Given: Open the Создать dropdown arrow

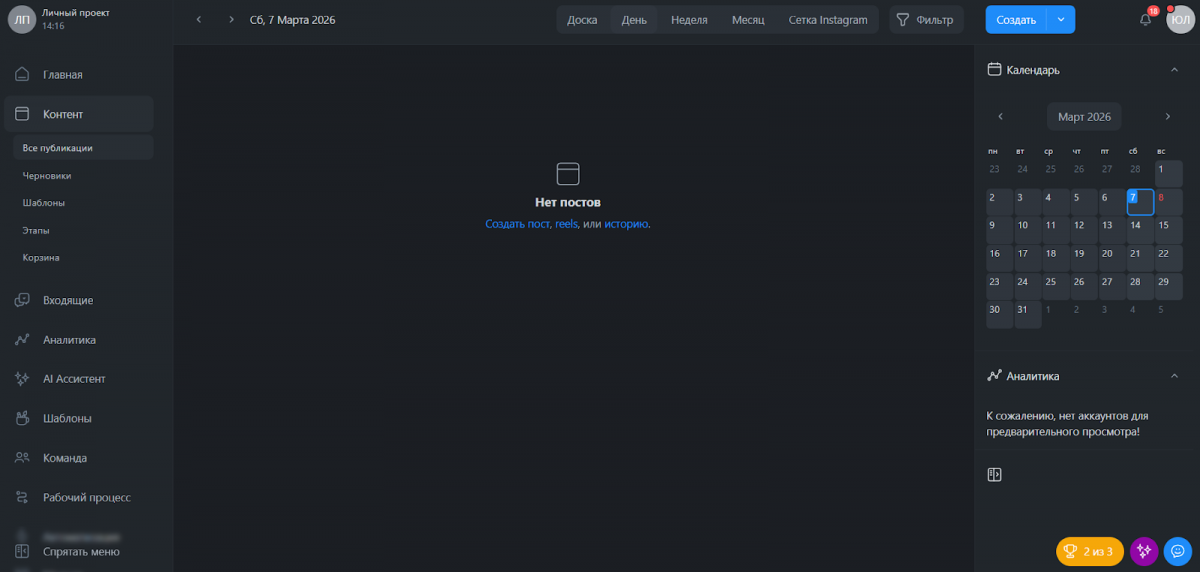Looking at the screenshot, I should pyautogui.click(x=1061, y=20).
